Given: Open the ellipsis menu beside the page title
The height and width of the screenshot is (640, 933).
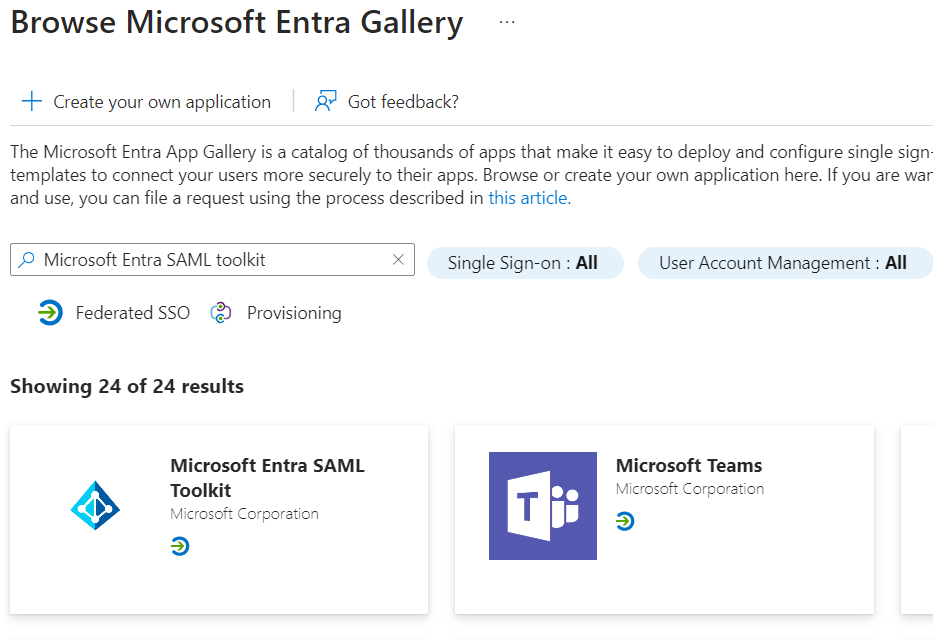Looking at the screenshot, I should tap(507, 22).
